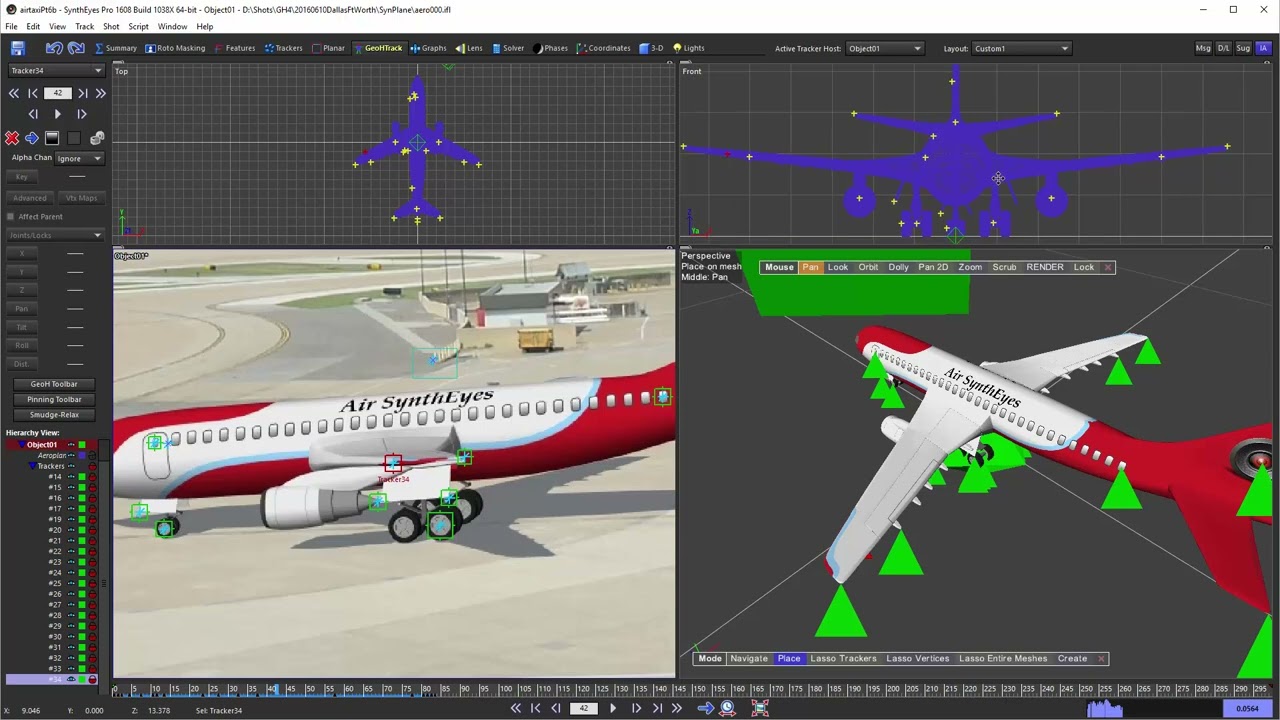1280x720 pixels.
Task: Click the green color swatch for Object01
Action: (x=82, y=445)
